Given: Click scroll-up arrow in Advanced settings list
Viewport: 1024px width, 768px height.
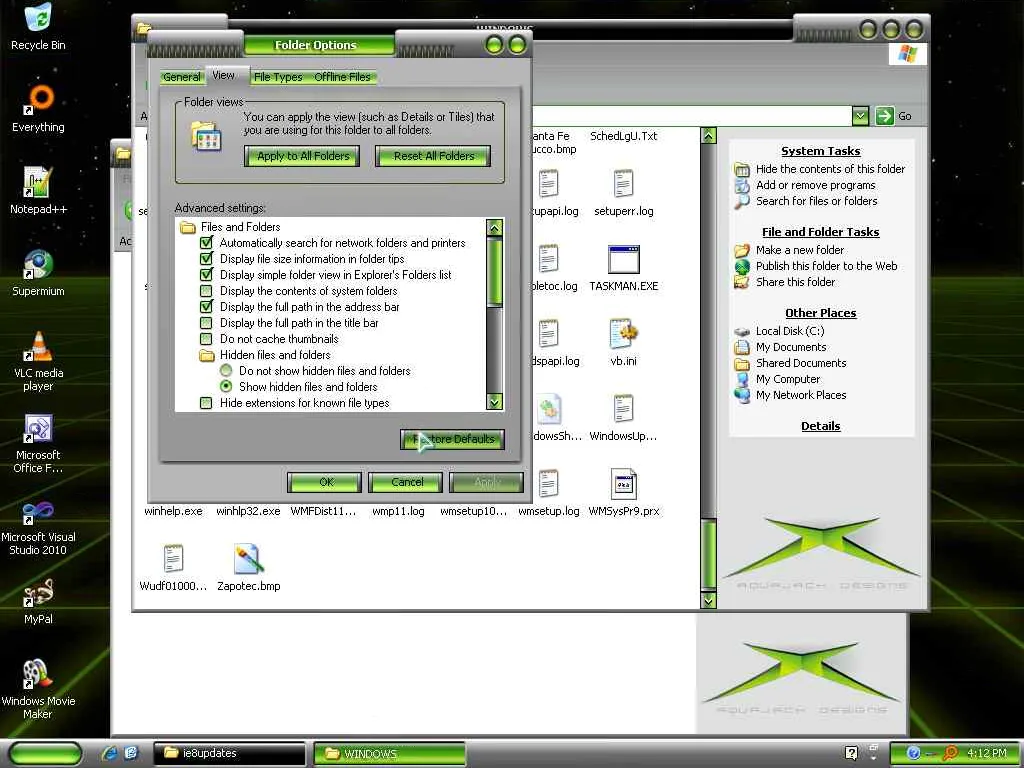Looking at the screenshot, I should pyautogui.click(x=494, y=227).
